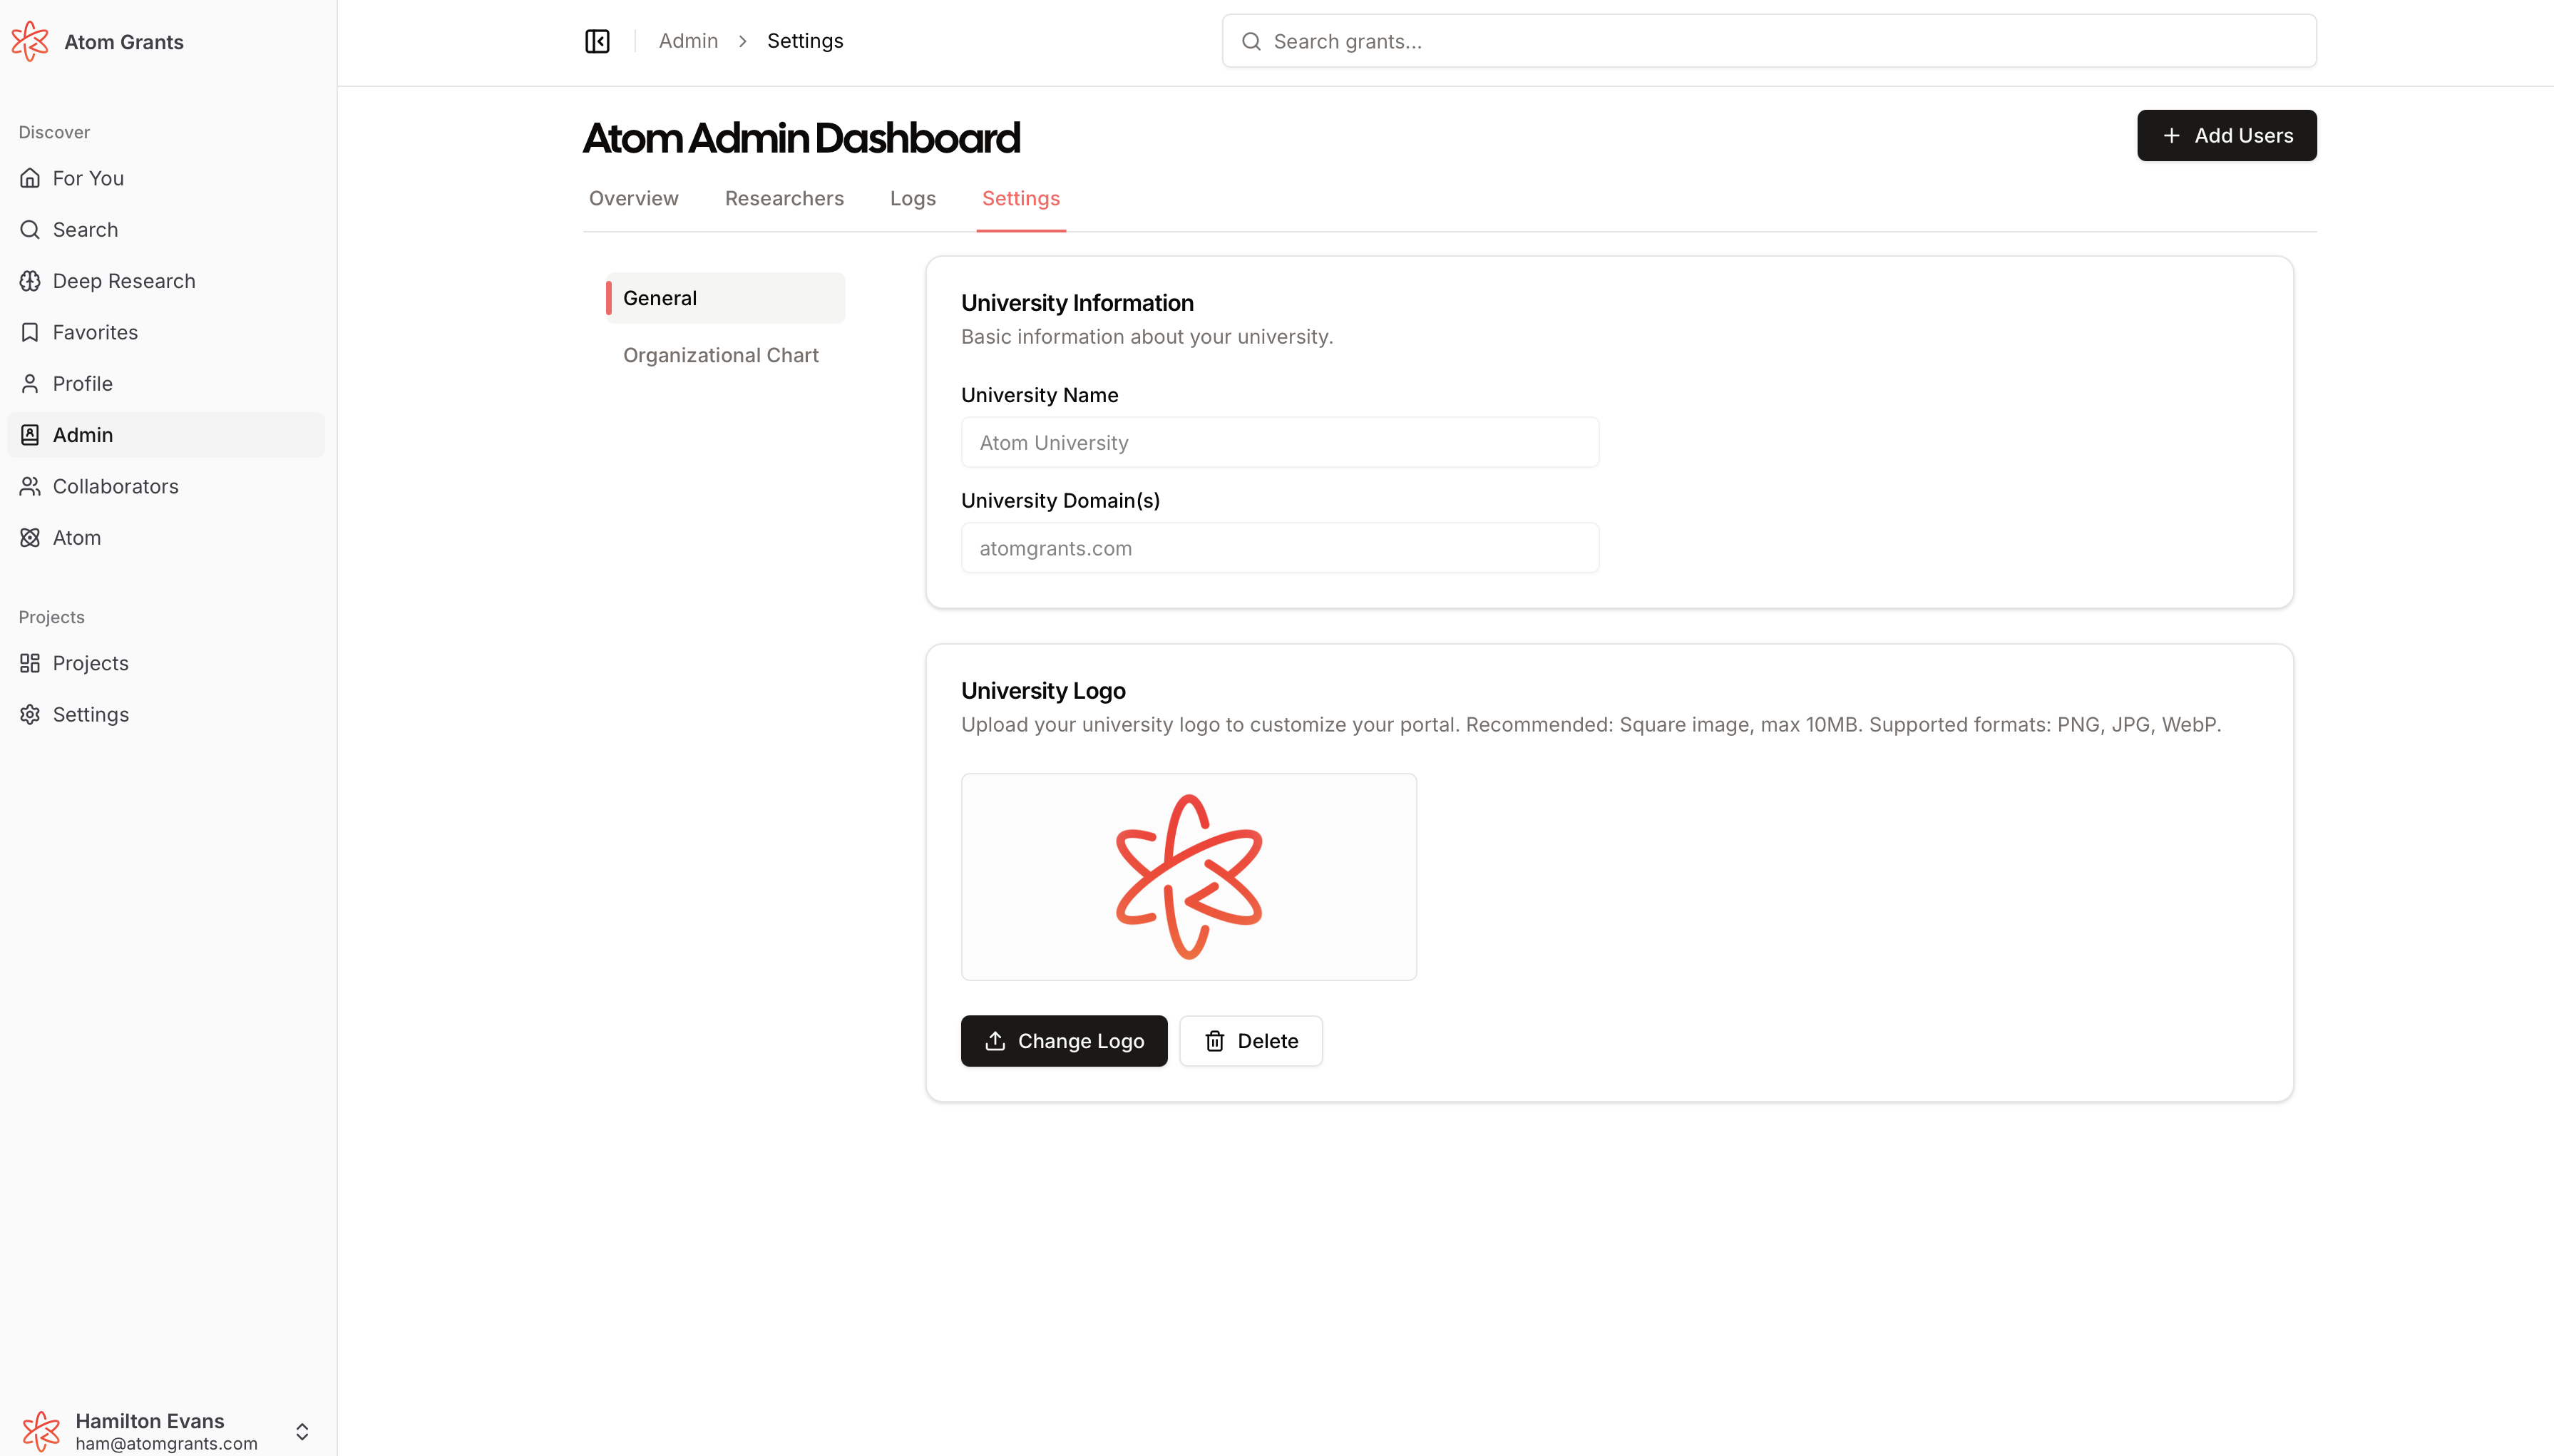This screenshot has height=1456, width=2554.
Task: Click the Admin breadcrumb link
Action: (688, 41)
